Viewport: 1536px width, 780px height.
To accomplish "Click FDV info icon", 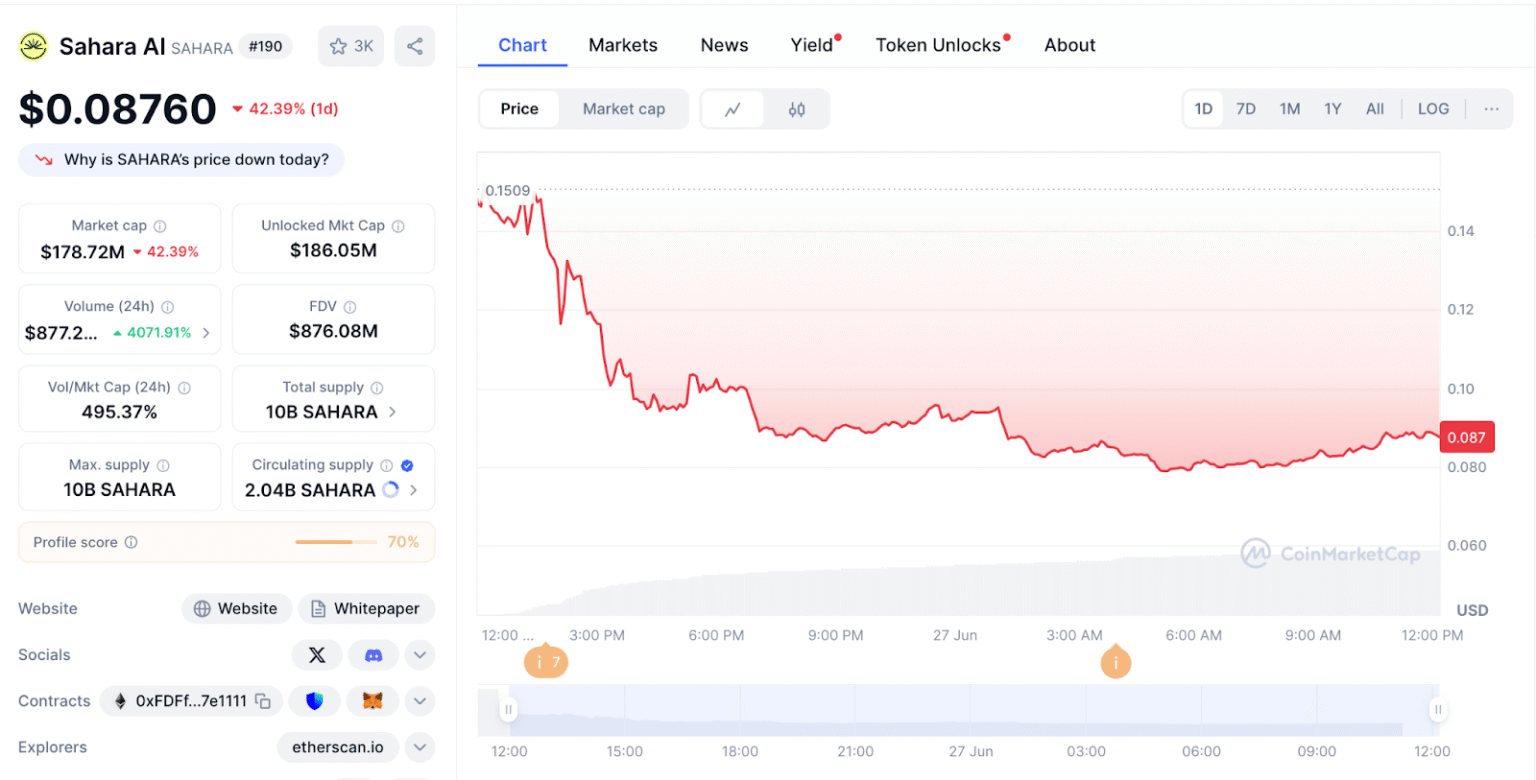I will (350, 307).
